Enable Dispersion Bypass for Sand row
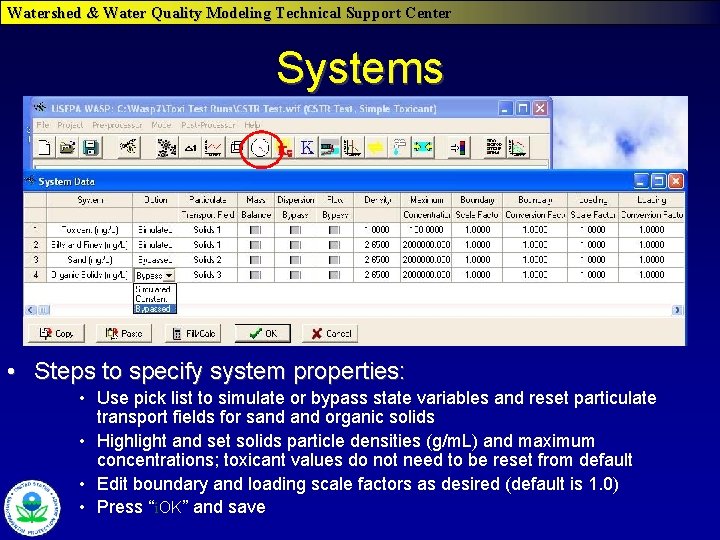Viewport: 720px width, 540px height. [295, 260]
